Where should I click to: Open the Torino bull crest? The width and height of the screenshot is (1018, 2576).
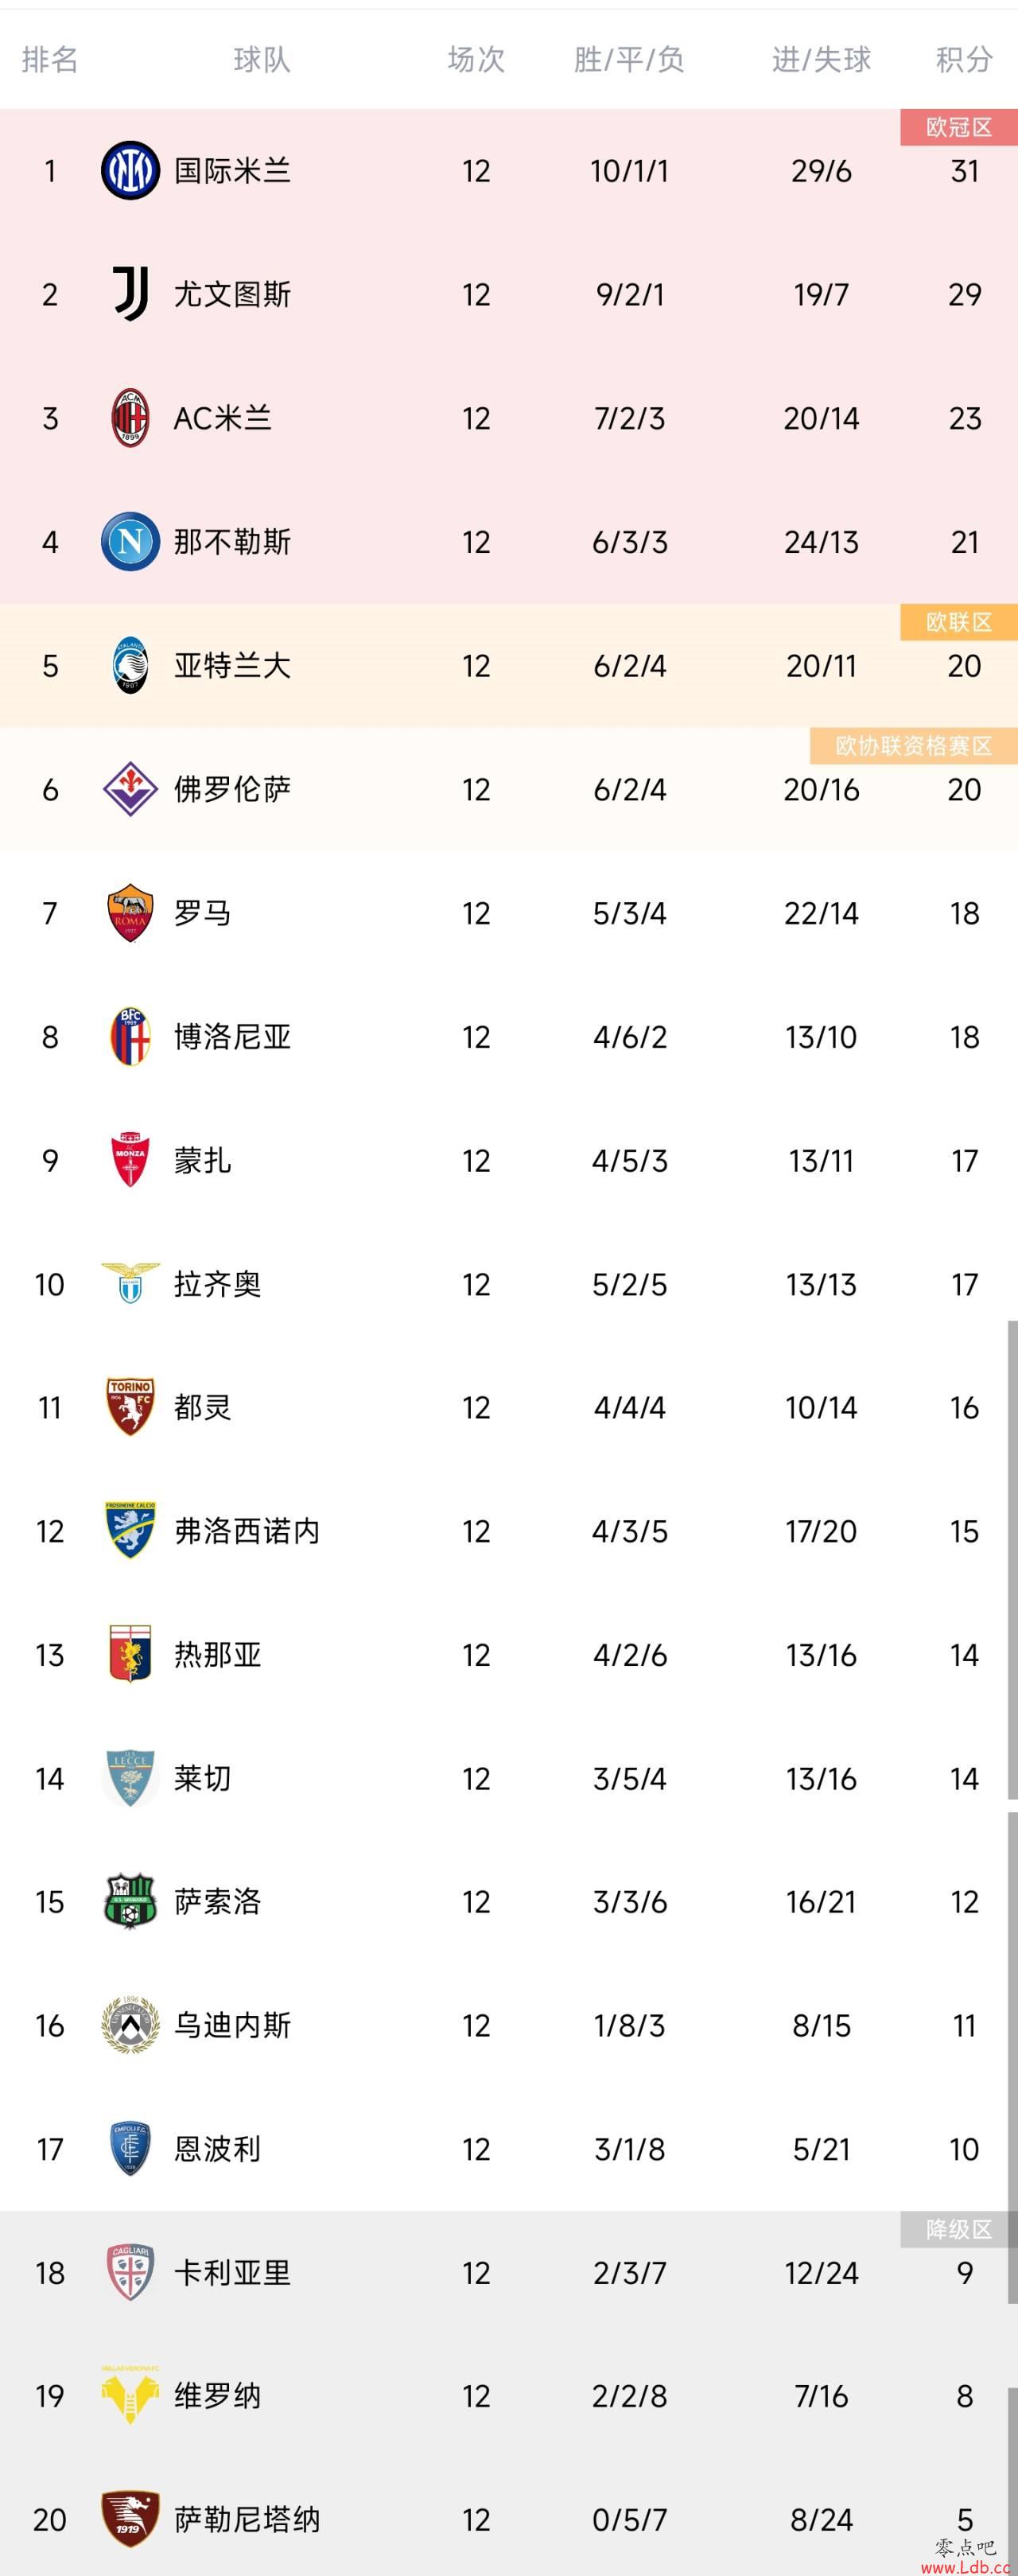click(130, 1407)
